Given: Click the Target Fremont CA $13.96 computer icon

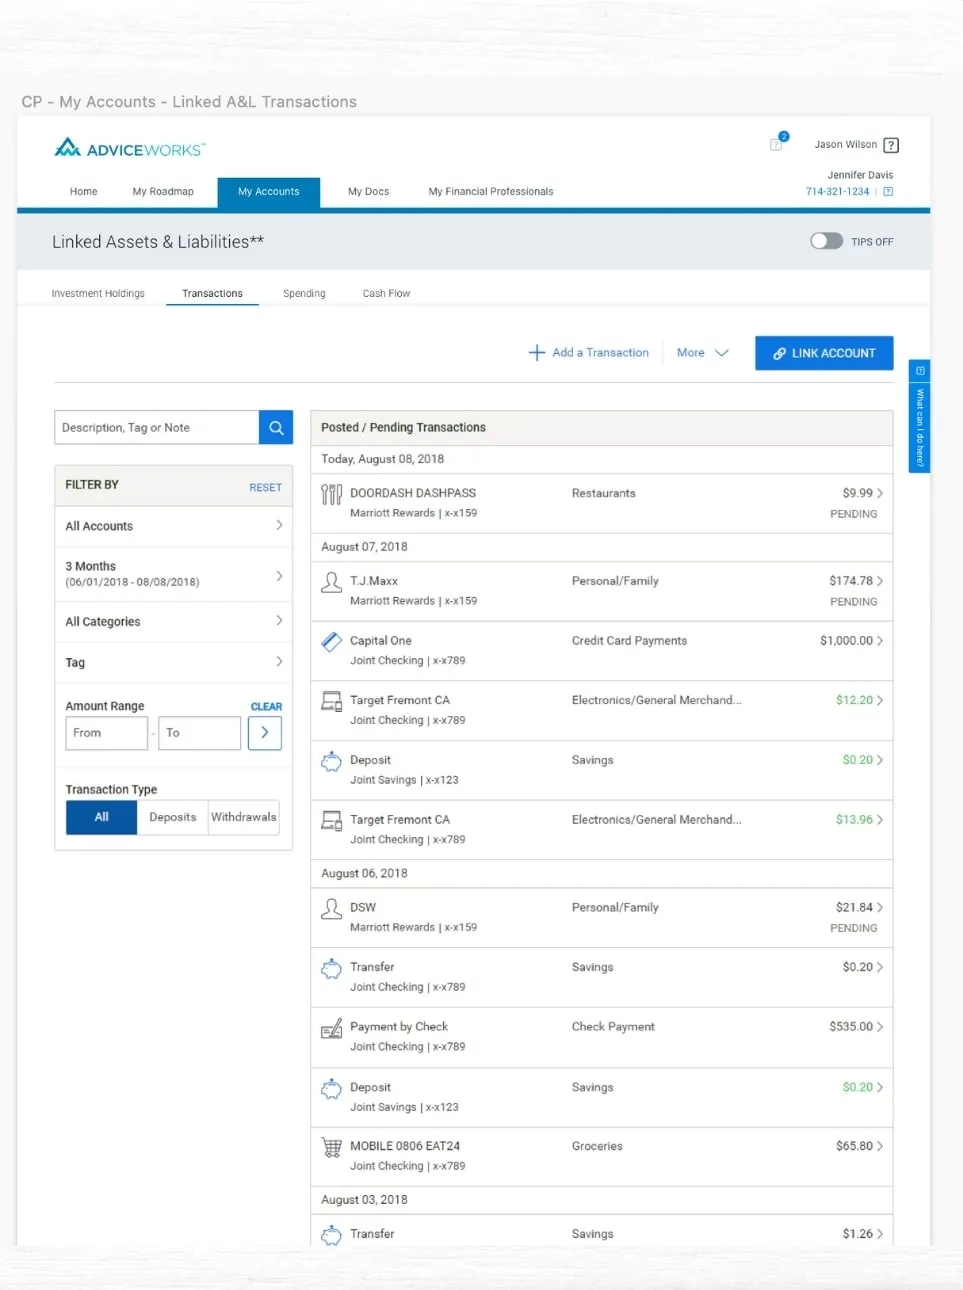Looking at the screenshot, I should coord(331,820).
